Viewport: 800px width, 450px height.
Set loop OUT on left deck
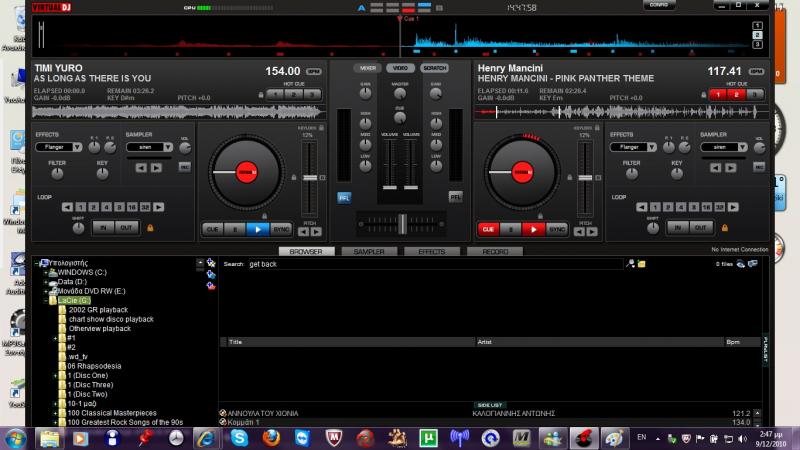pos(127,228)
